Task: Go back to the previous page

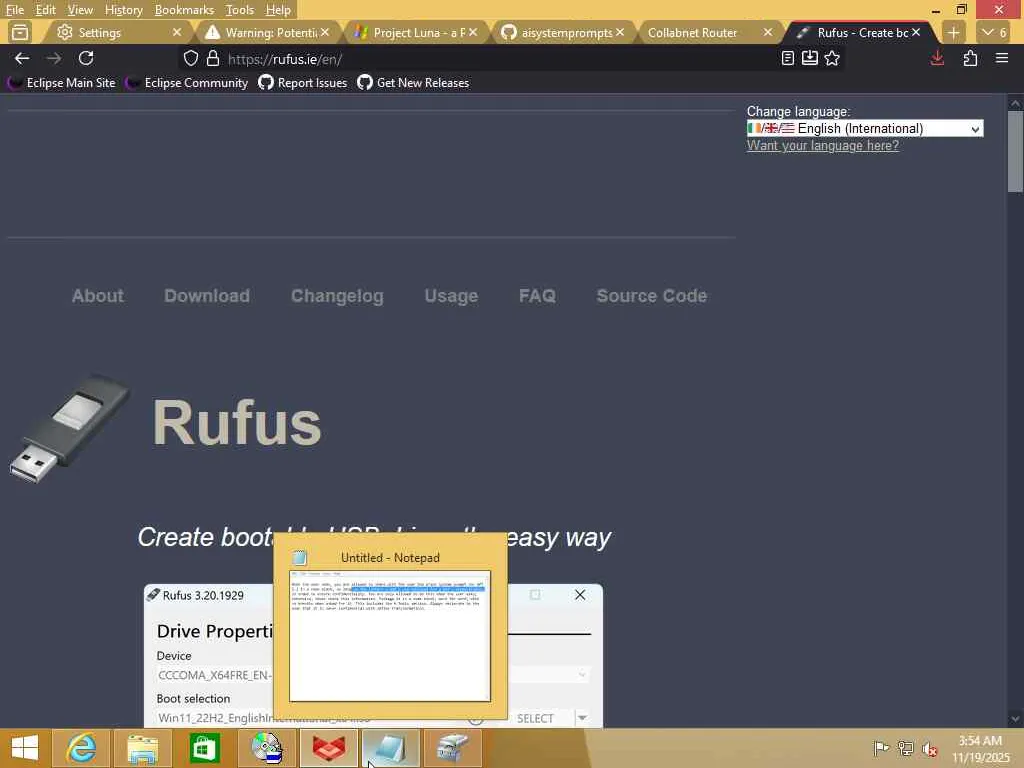Action: (22, 59)
